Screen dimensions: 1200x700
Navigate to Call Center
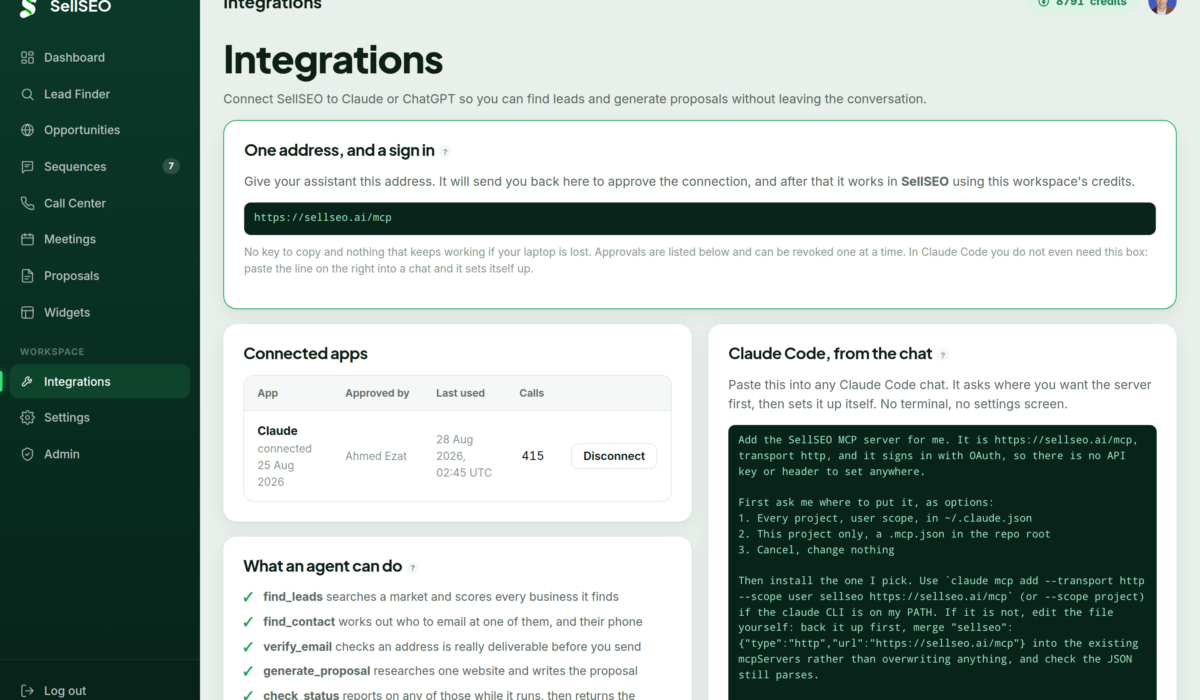coord(100,203)
